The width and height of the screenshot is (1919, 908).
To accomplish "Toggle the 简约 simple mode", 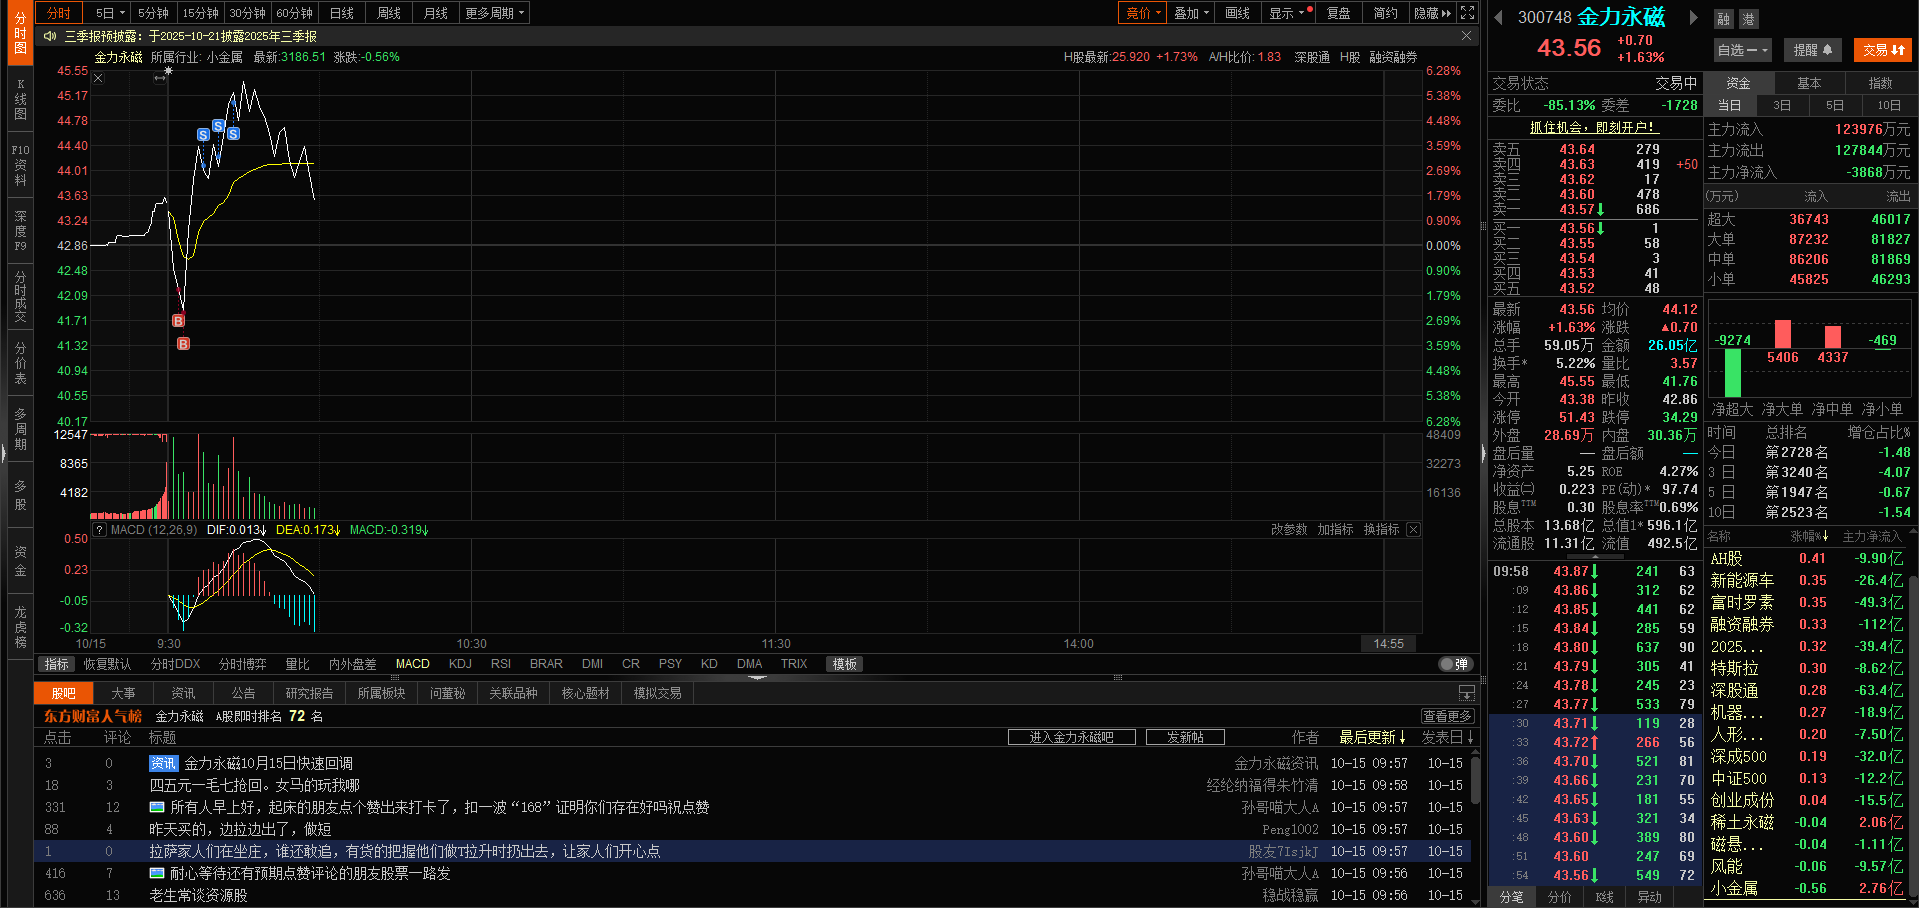I will (1386, 13).
